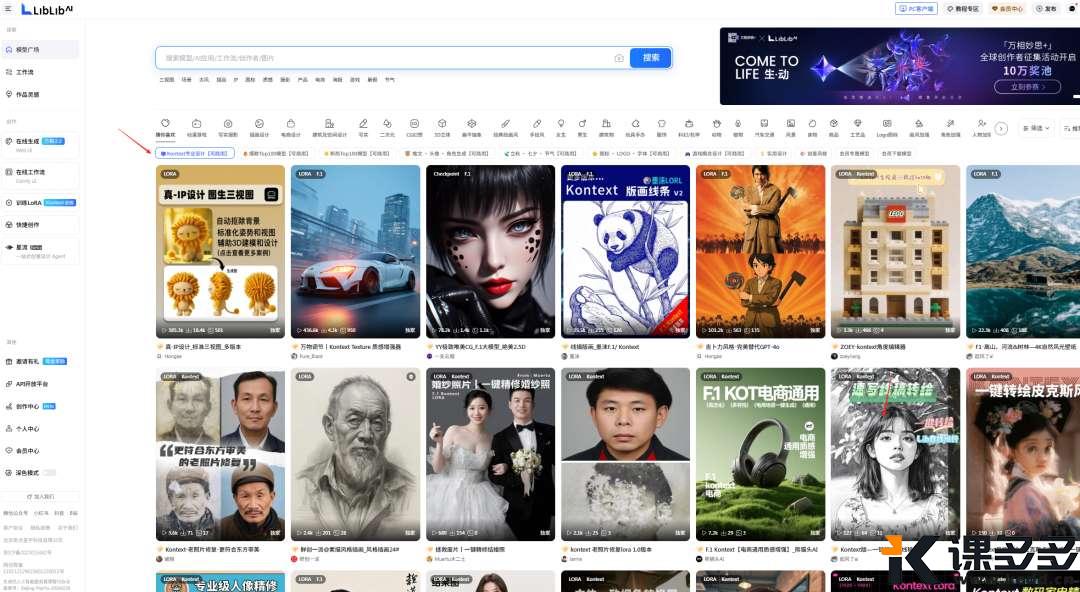Open the white sports car model card
Screen dimensions: 1080x592
pos(355,252)
